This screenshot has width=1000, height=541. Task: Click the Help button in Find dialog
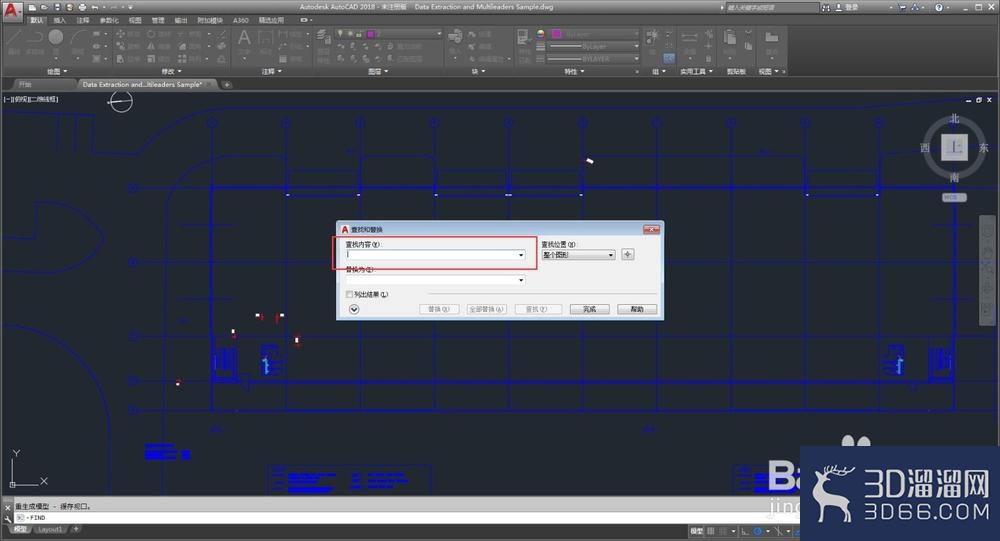click(636, 309)
